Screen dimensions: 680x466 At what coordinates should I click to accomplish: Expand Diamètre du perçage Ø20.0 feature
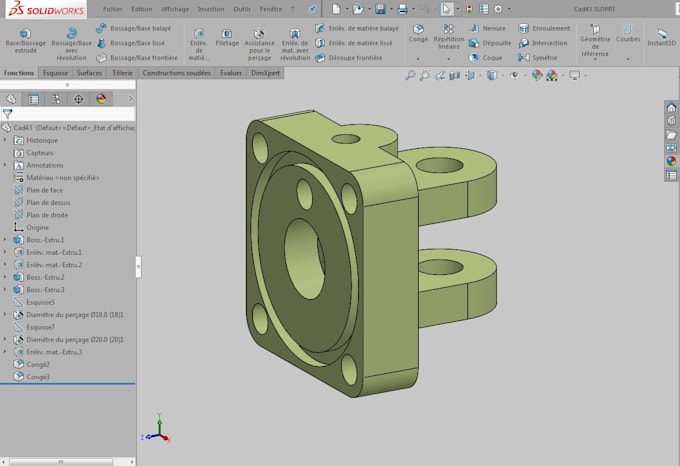click(5, 339)
